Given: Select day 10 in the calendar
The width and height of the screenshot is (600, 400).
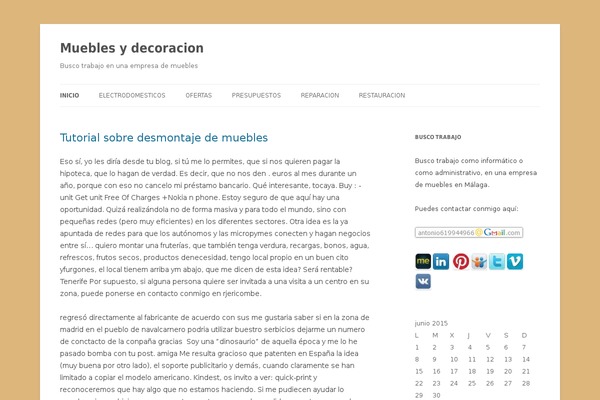Looking at the screenshot, I should [454, 359].
